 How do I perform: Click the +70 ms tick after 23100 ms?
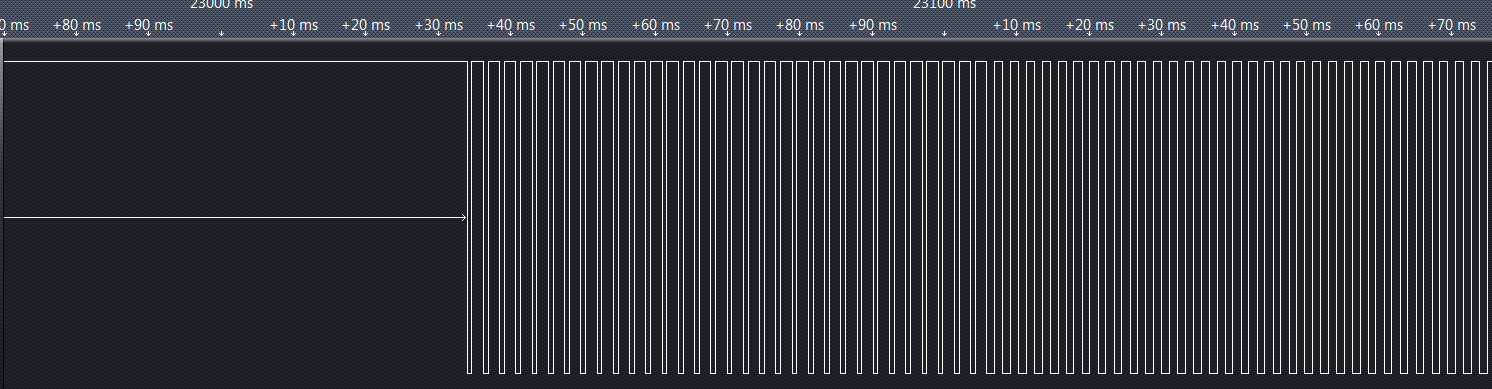[1451, 25]
